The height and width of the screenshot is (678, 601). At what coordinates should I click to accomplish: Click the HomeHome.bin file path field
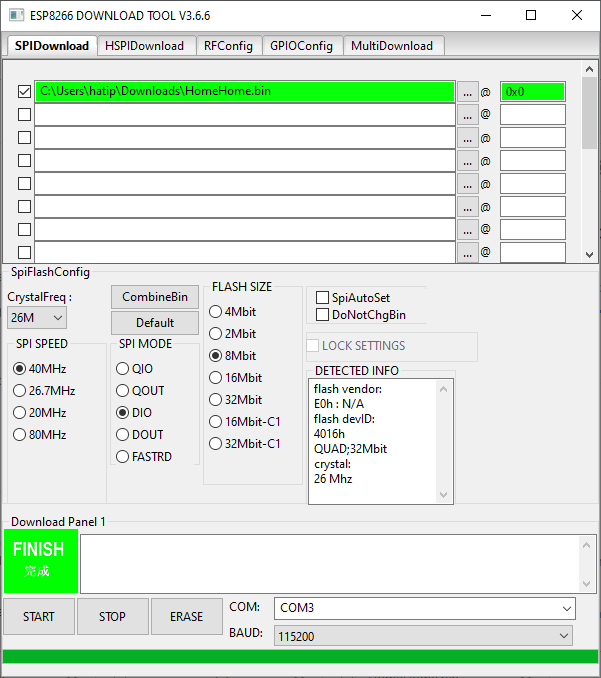245,91
